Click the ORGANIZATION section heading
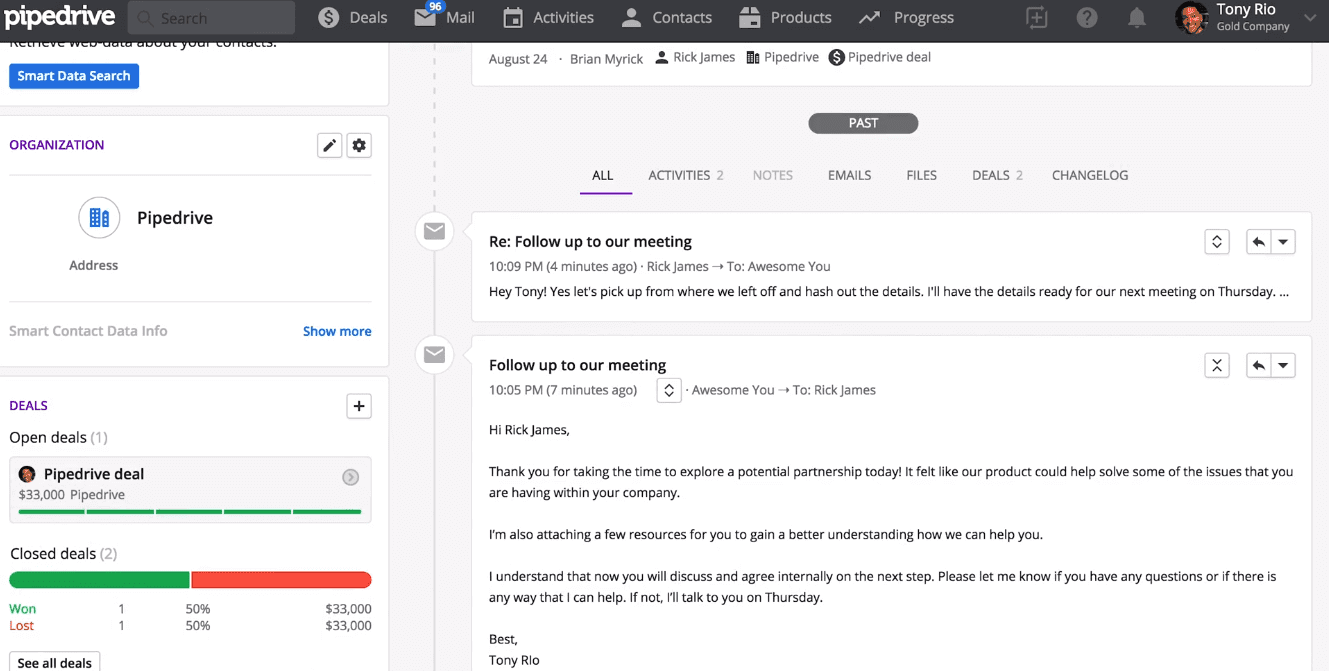This screenshot has width=1329, height=671. (x=57, y=145)
